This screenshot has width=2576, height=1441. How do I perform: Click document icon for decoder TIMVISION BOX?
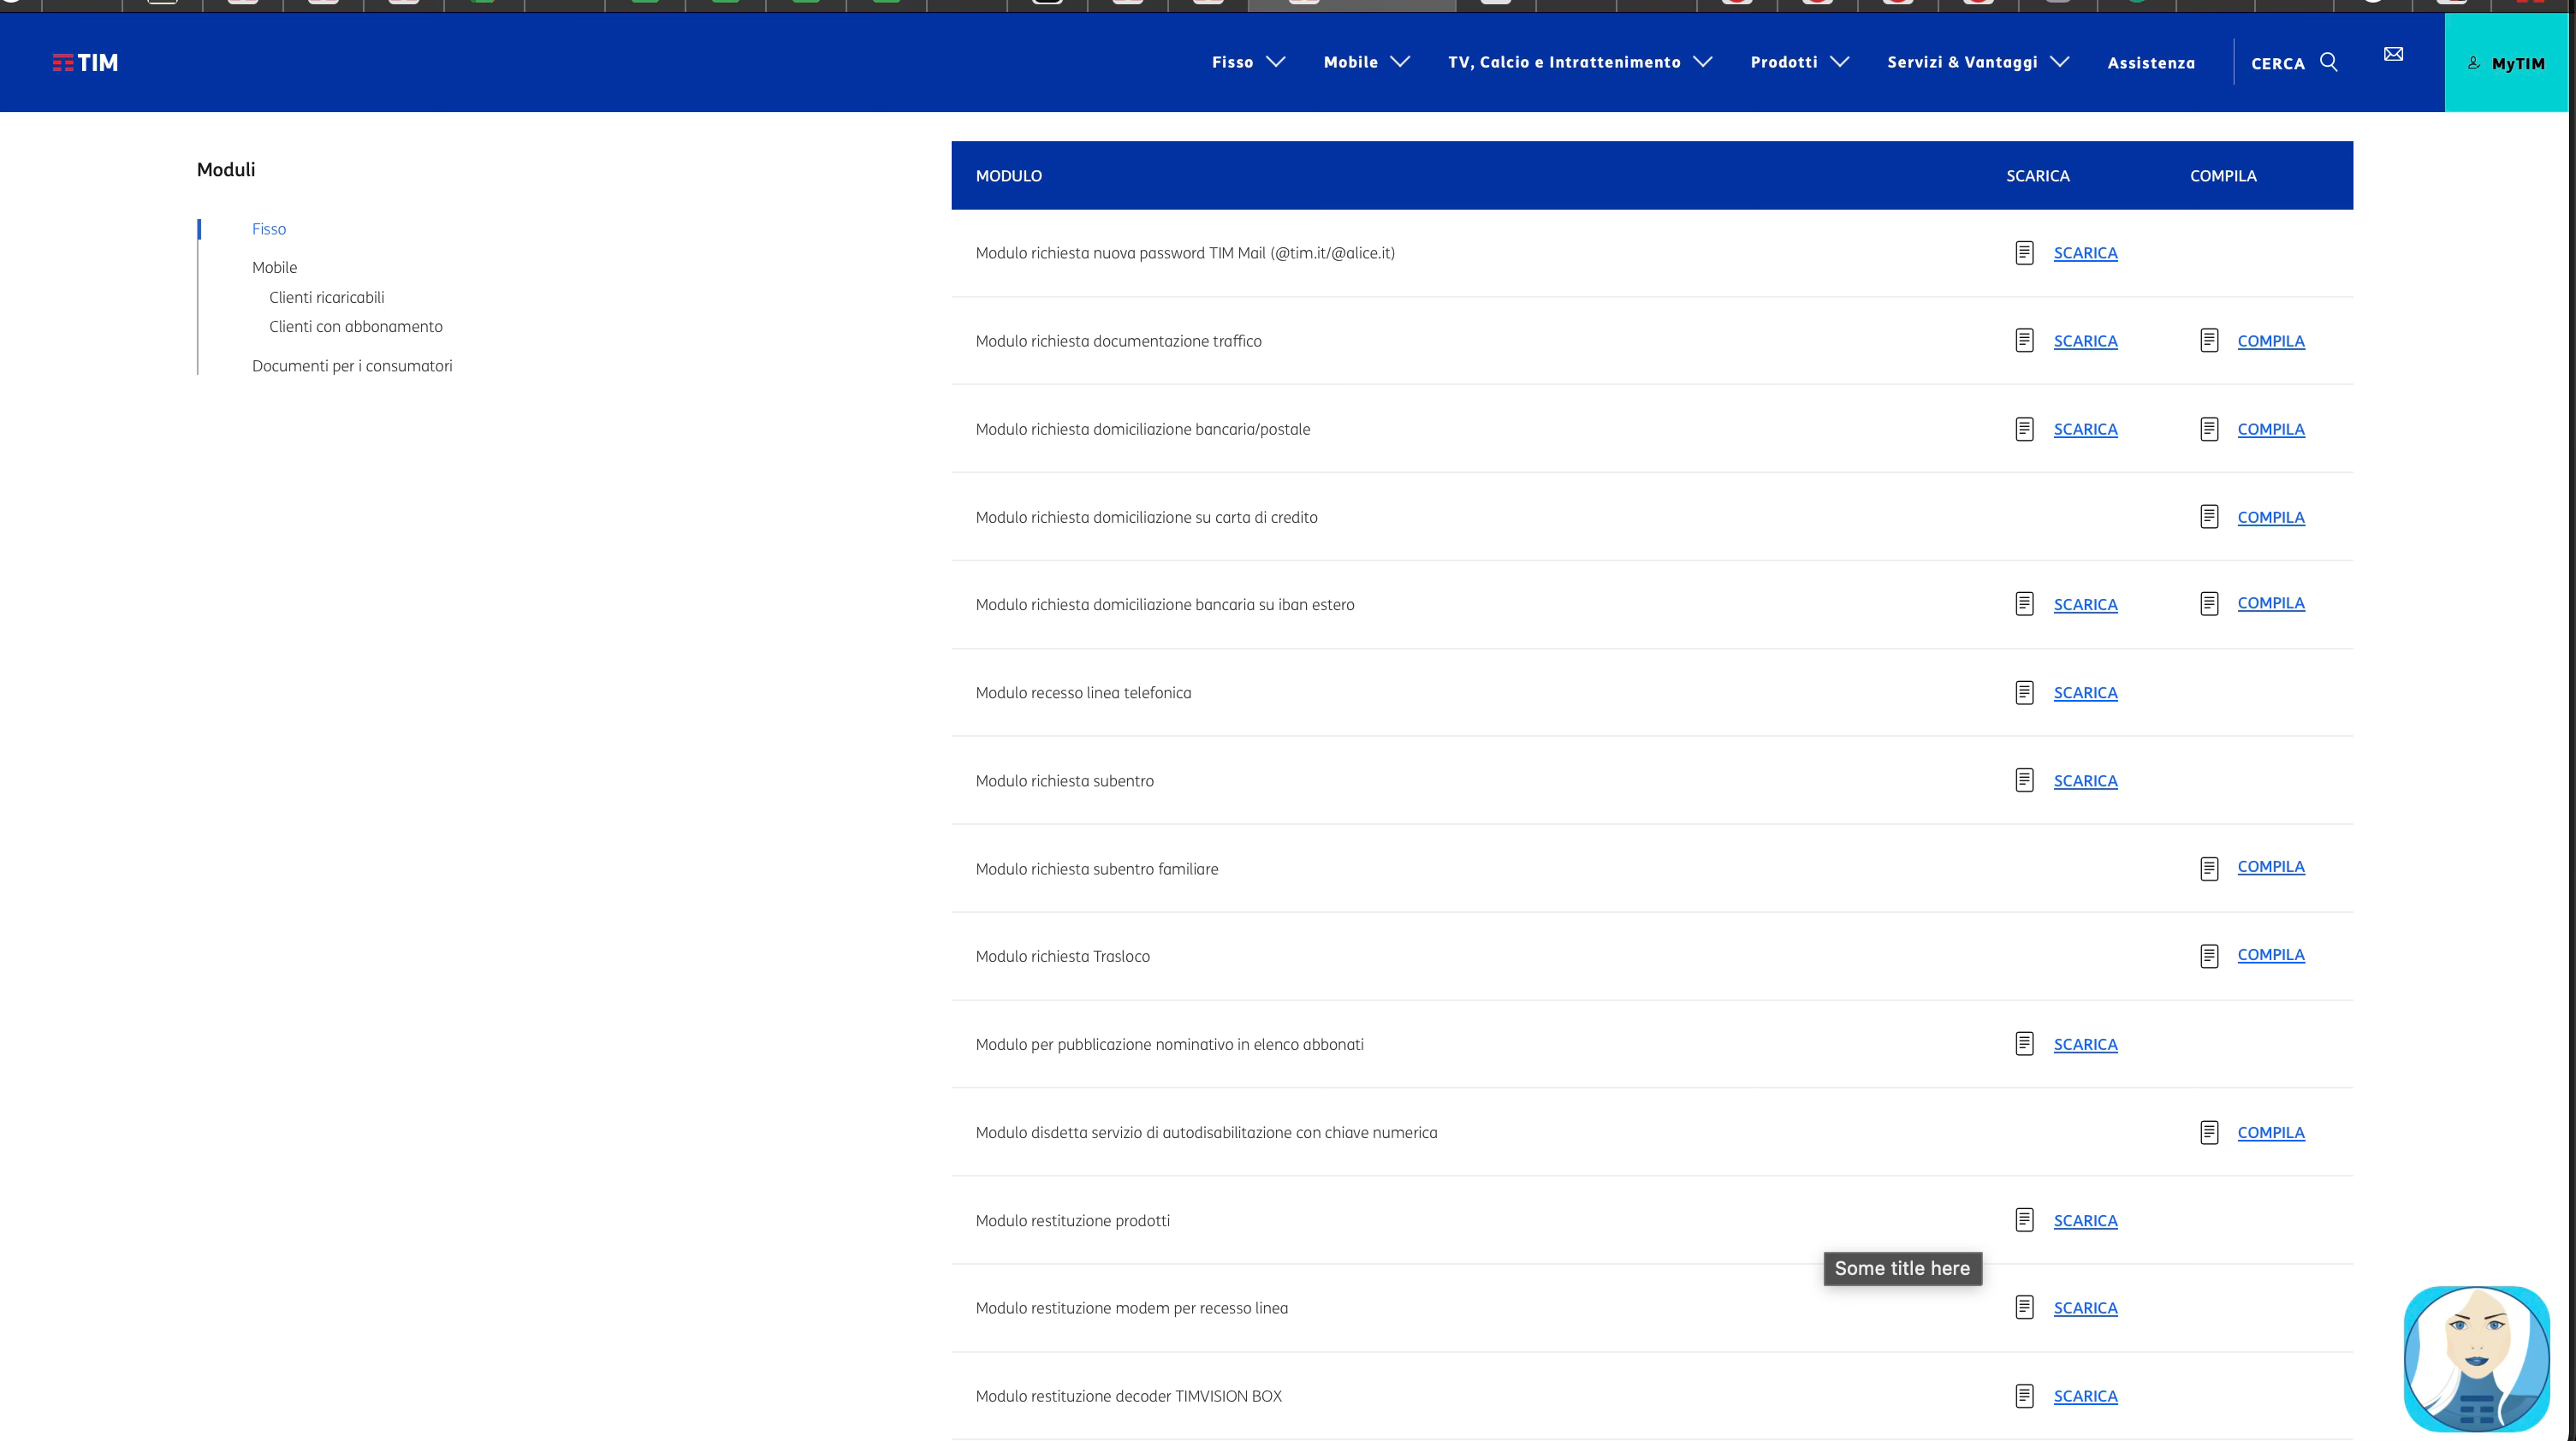[x=2024, y=1396]
